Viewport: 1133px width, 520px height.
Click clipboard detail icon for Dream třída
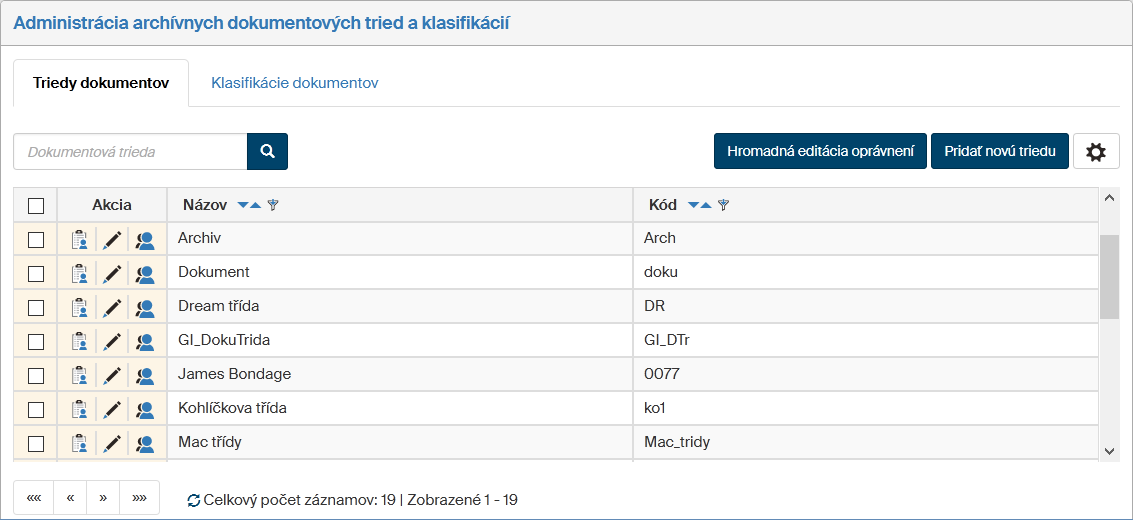pos(79,308)
